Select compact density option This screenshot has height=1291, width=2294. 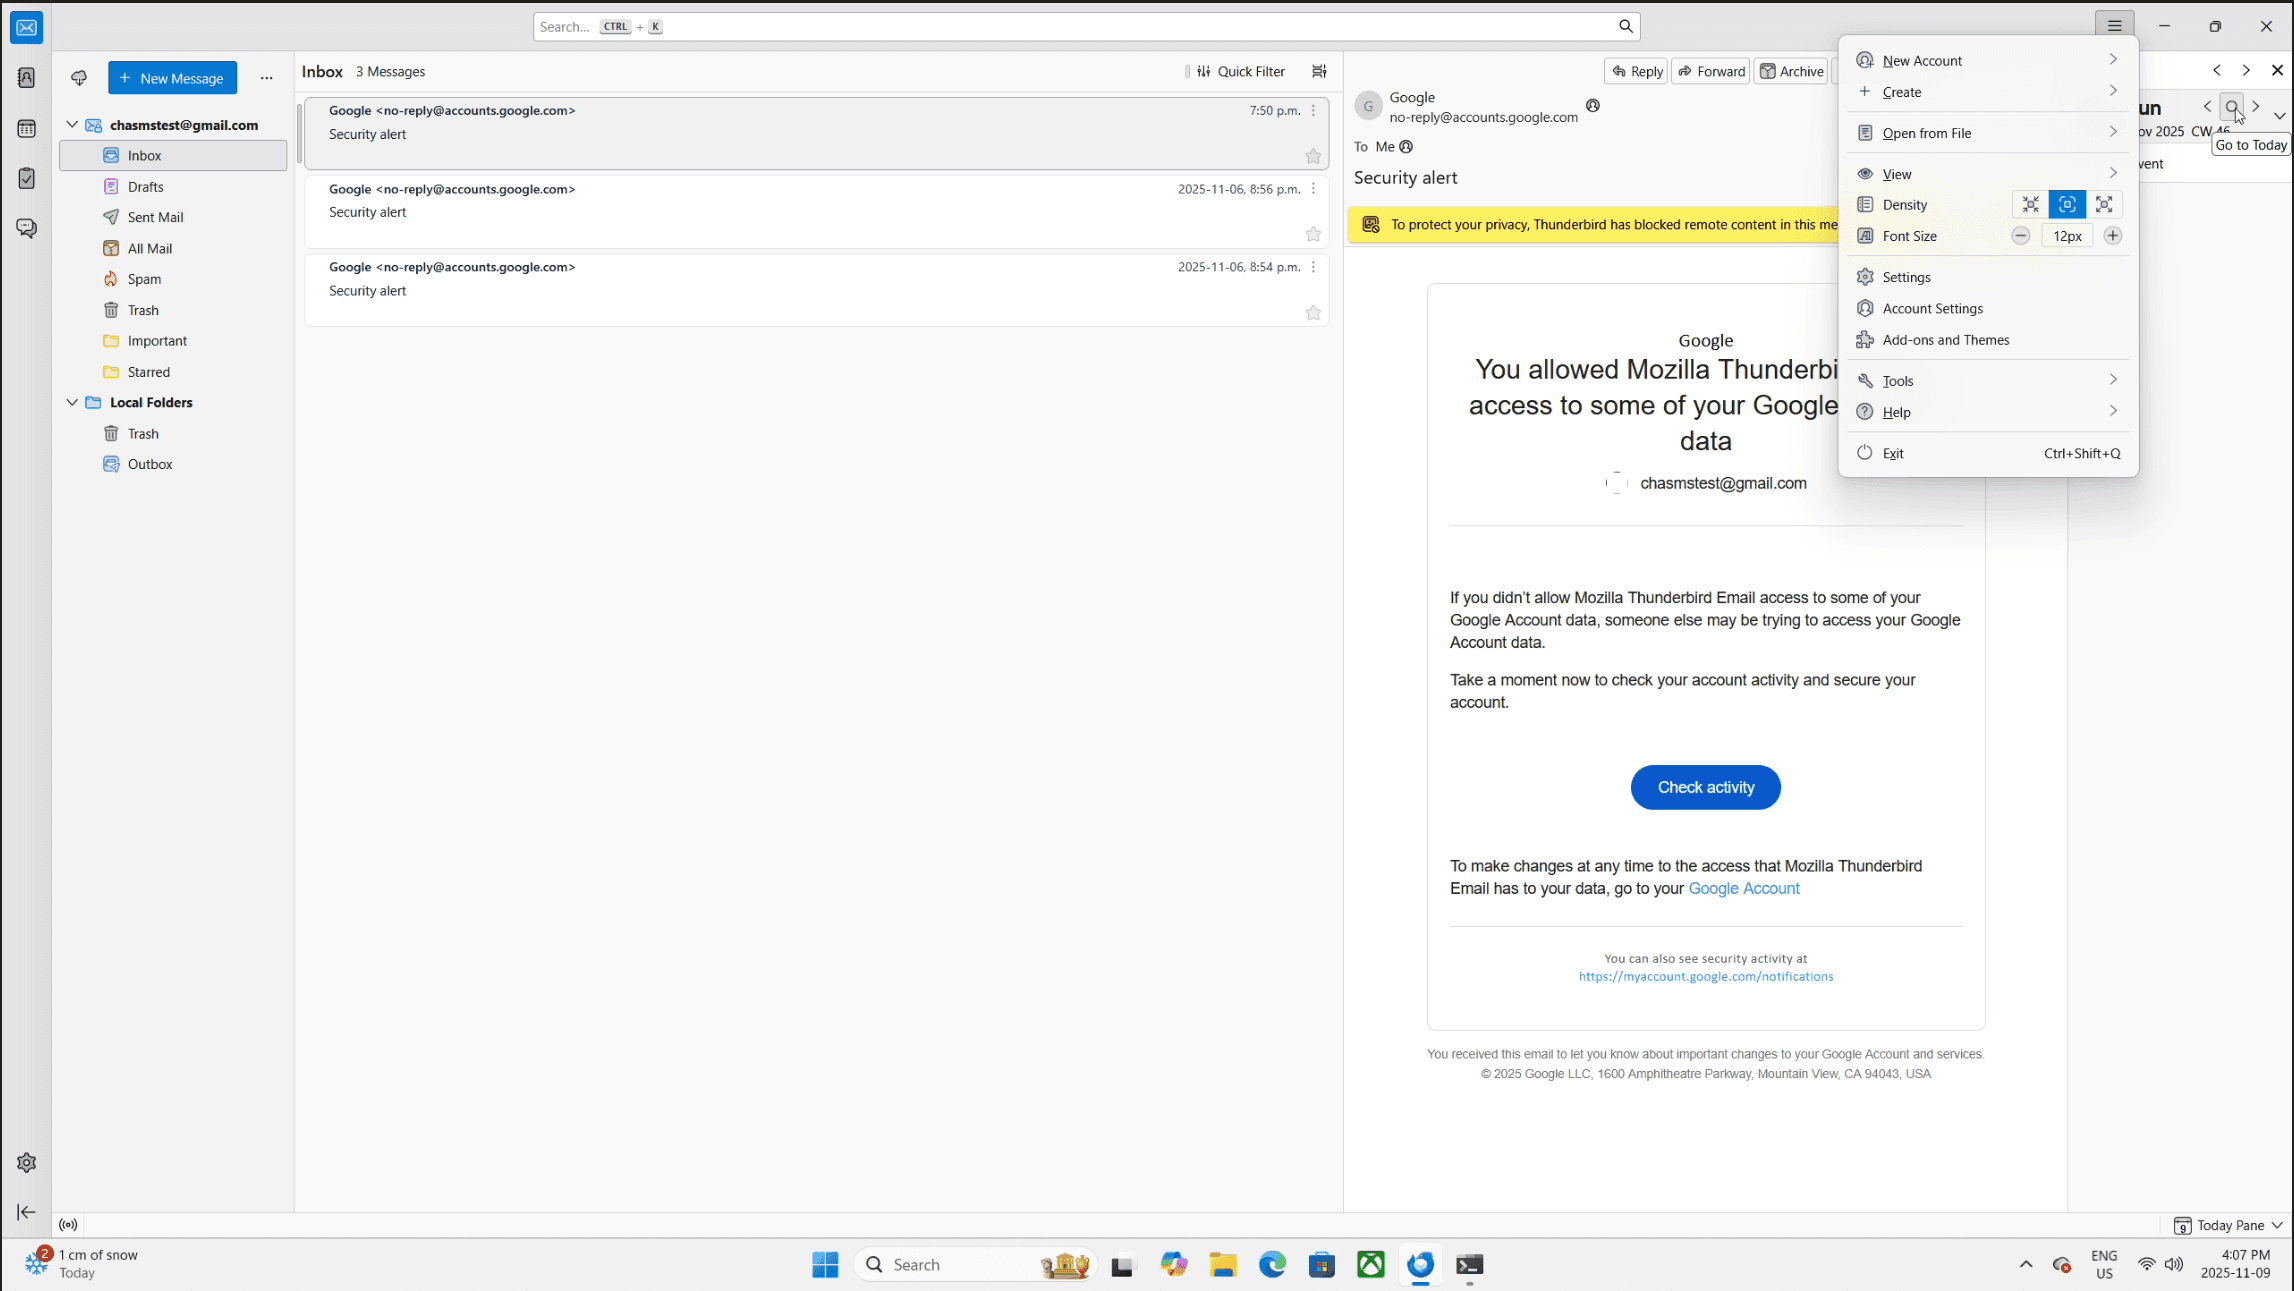coord(2030,205)
